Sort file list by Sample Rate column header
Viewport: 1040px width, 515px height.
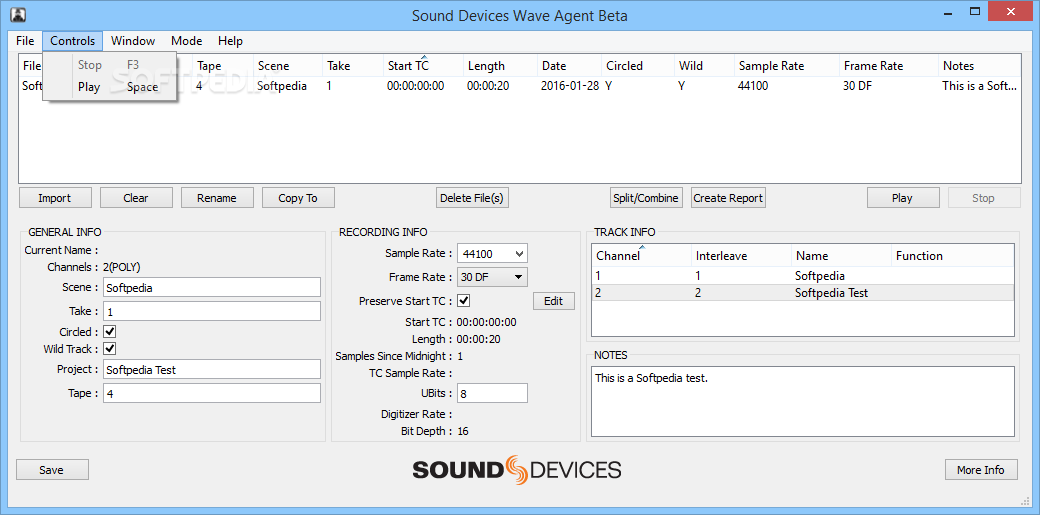pos(787,66)
